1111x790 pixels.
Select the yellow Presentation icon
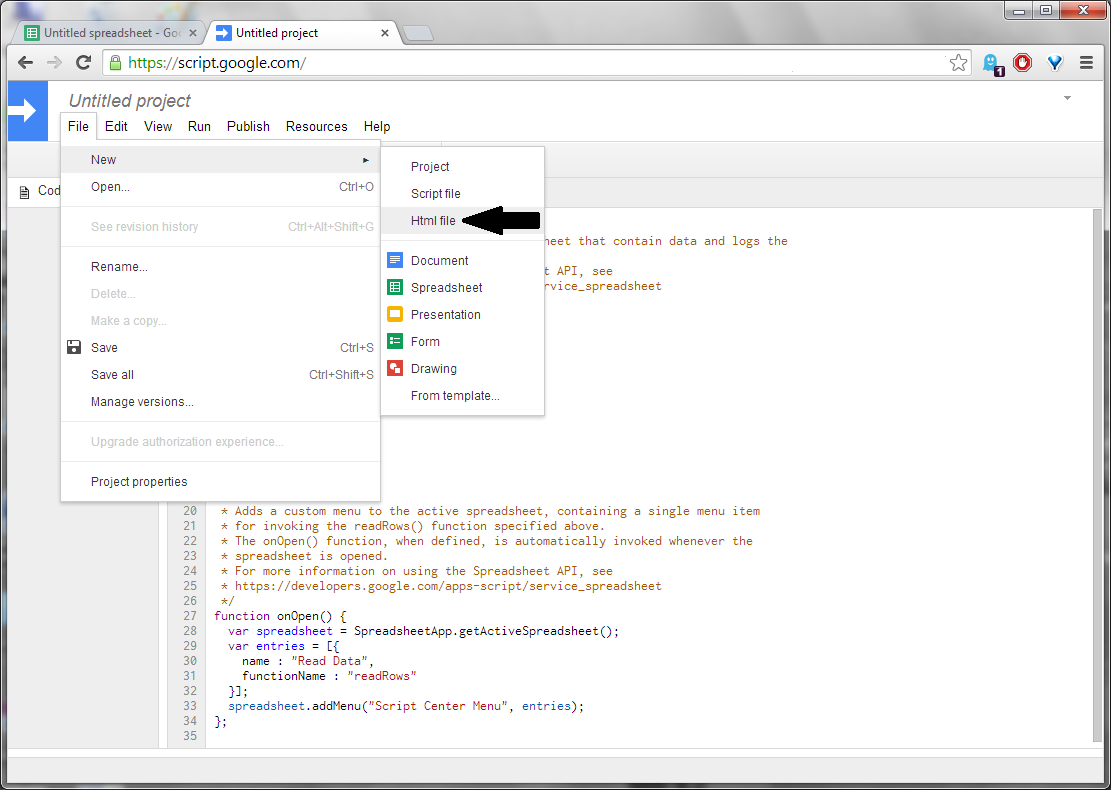394,314
